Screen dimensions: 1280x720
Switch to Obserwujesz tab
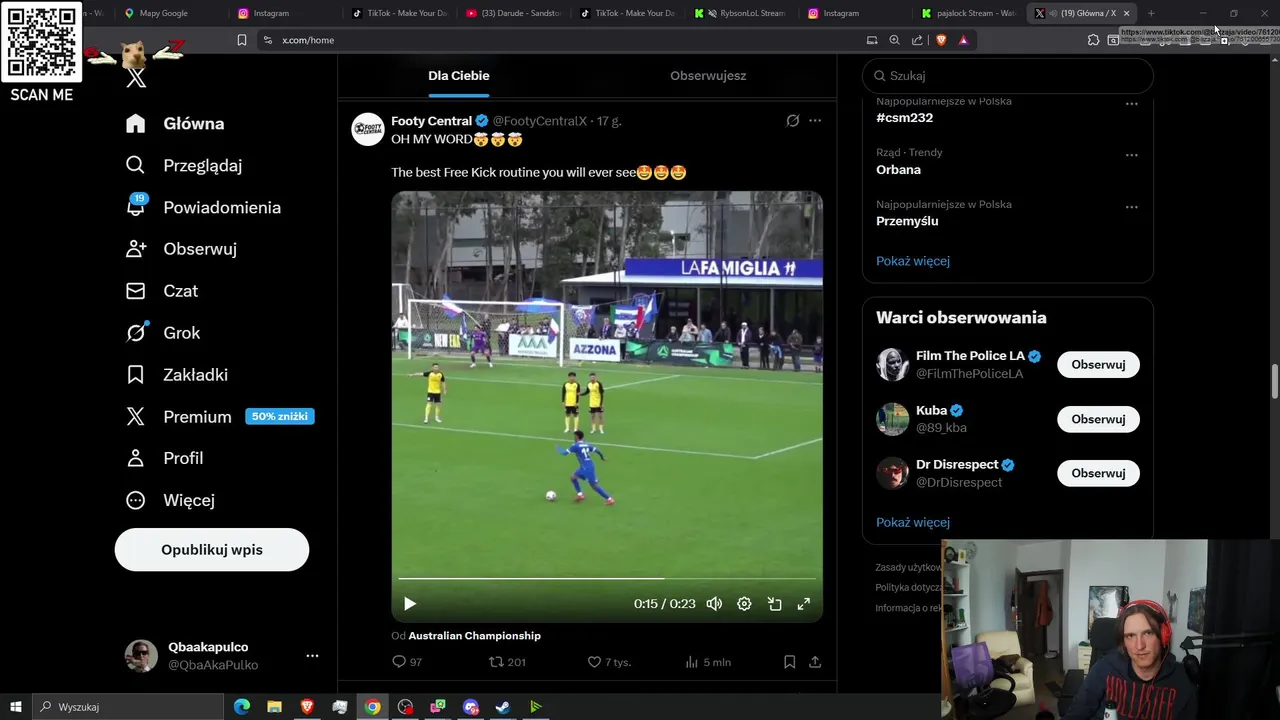pos(708,76)
